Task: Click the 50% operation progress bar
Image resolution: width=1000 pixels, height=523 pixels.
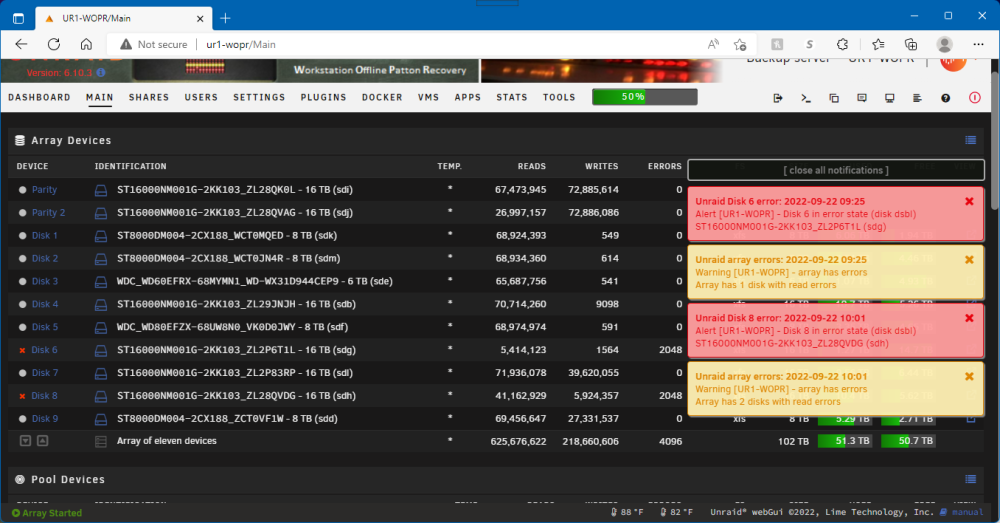Action: tap(644, 97)
